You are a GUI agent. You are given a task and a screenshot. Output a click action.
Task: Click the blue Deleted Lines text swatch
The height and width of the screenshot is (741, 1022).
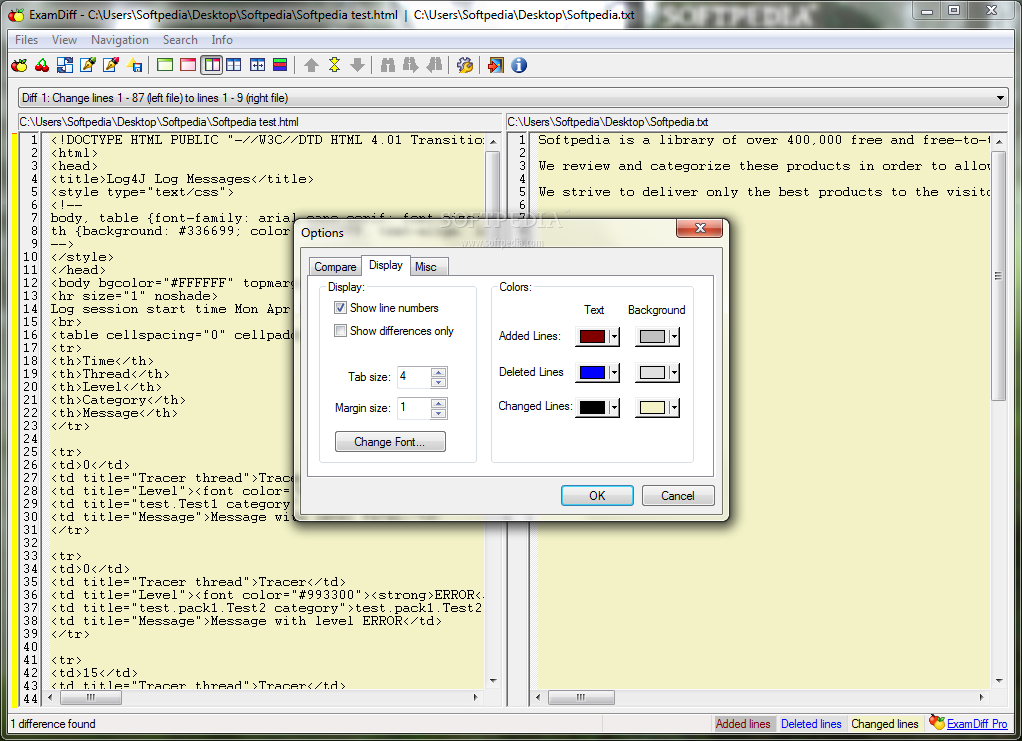coord(592,373)
